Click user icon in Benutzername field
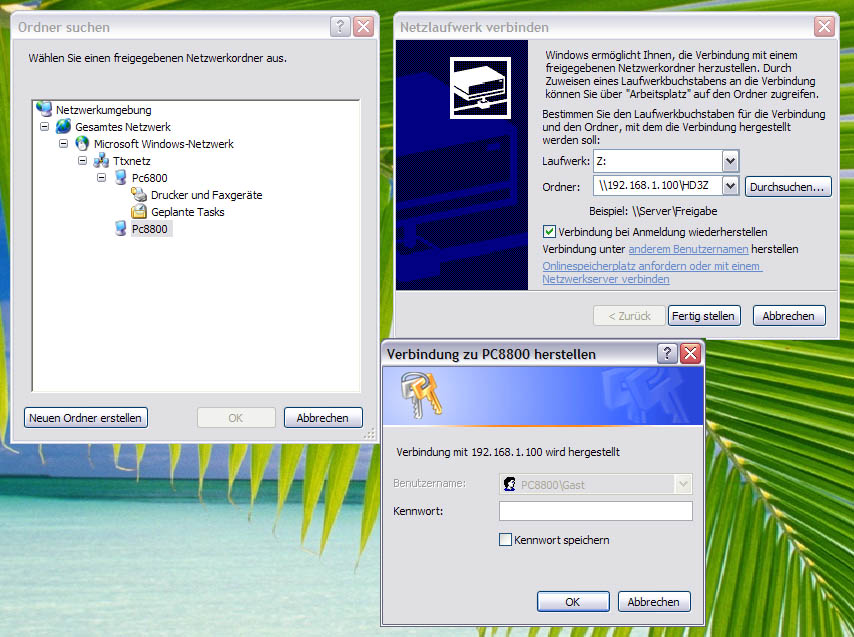854x637 pixels. 509,484
